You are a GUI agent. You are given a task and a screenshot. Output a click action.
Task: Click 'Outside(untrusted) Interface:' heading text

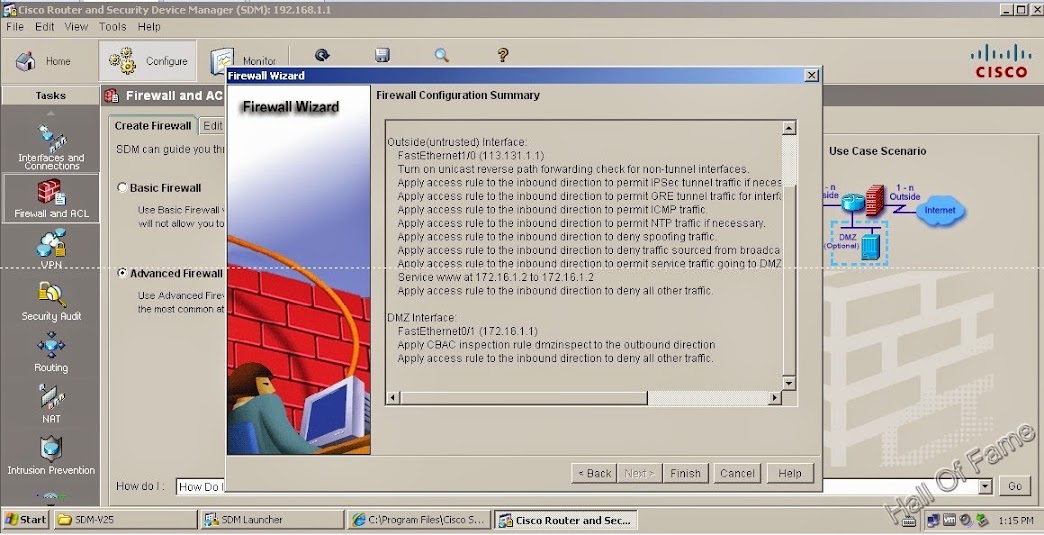(457, 142)
